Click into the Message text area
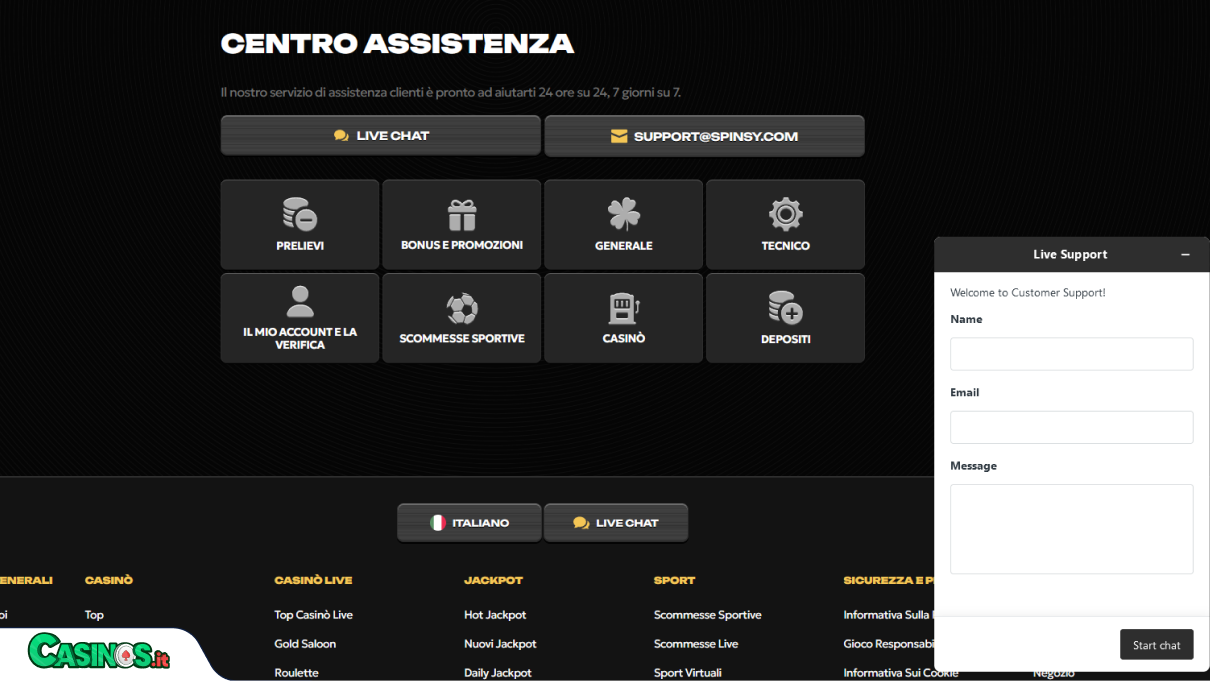 (x=1071, y=529)
